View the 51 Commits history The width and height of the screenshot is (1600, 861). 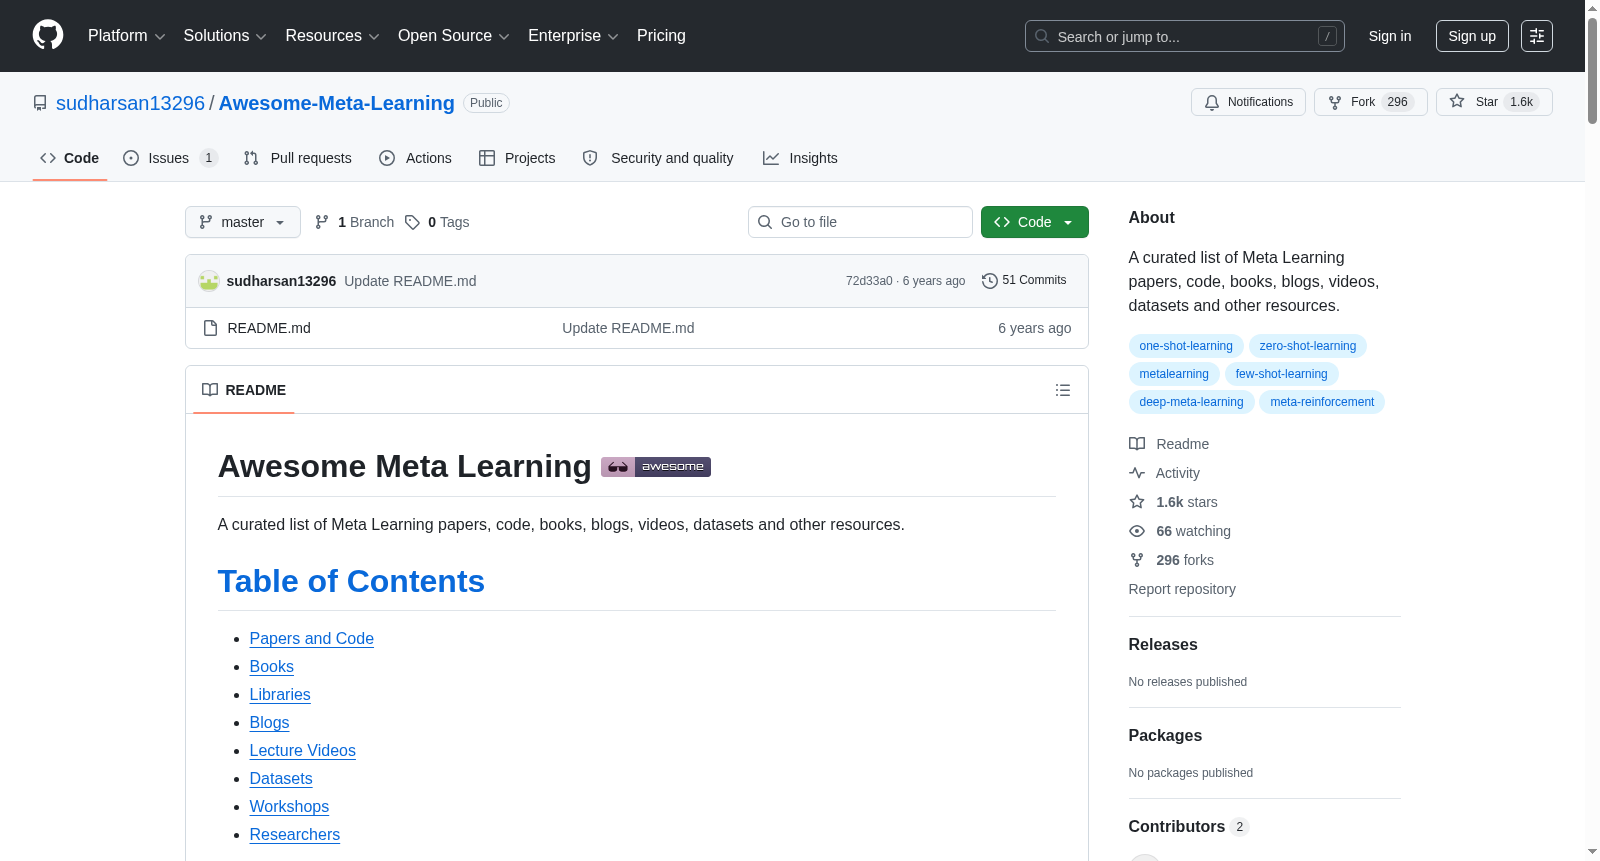(1024, 281)
